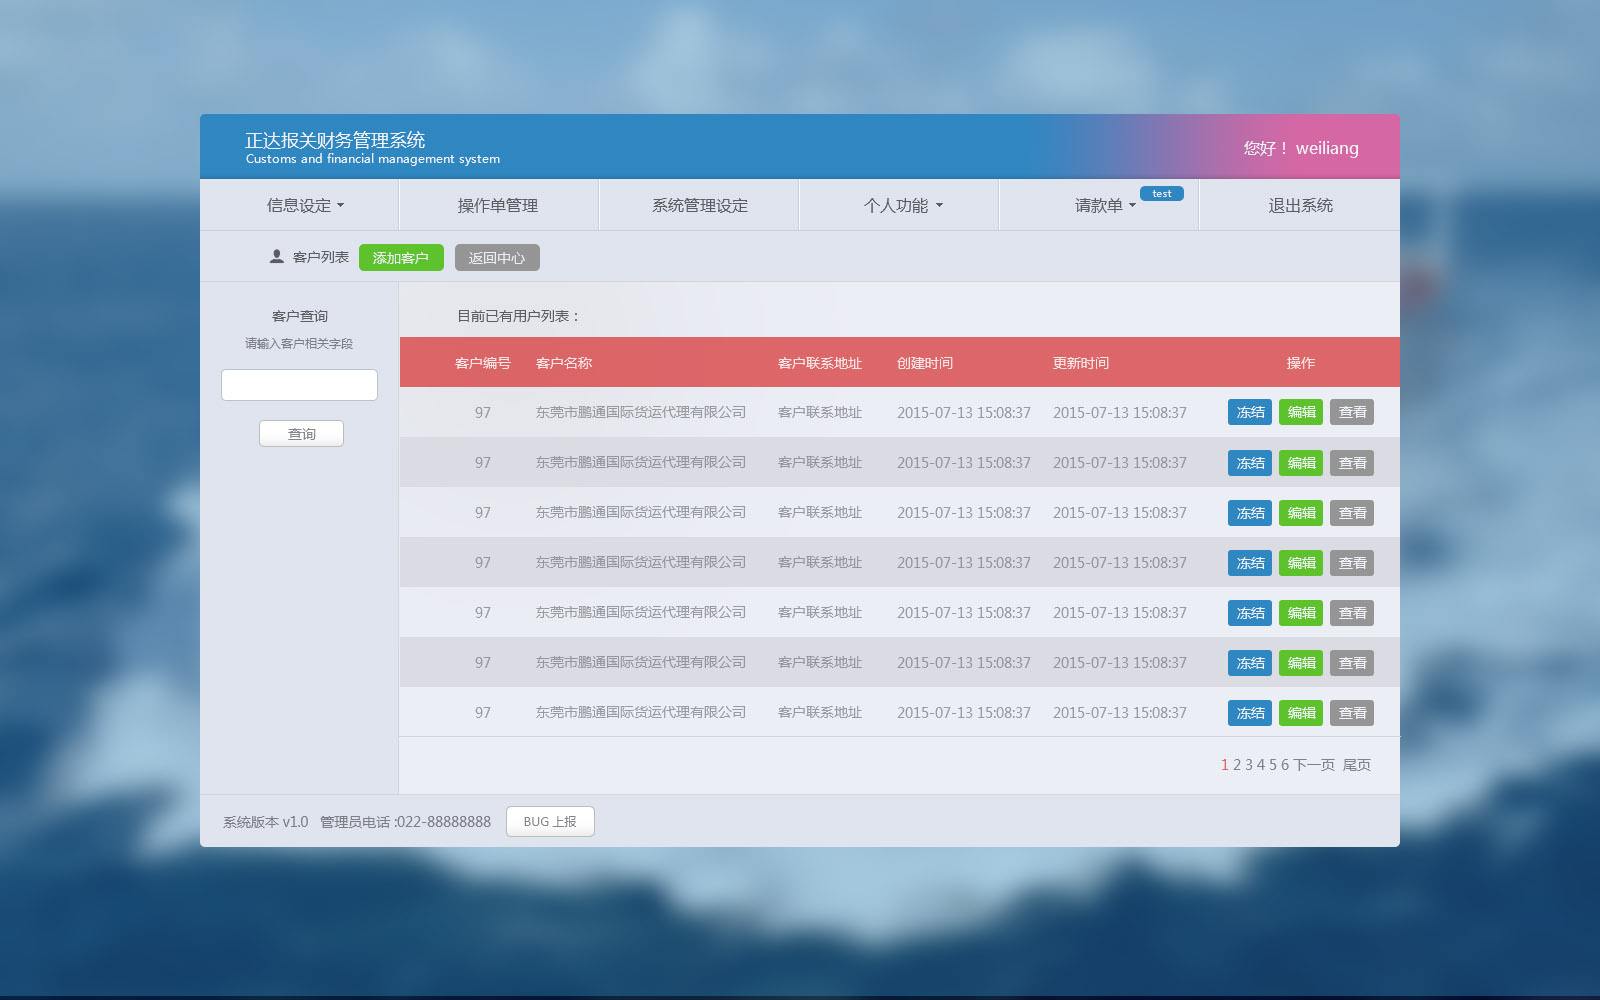
Task: Freeze the first customer with 冻结 button
Action: coord(1249,412)
